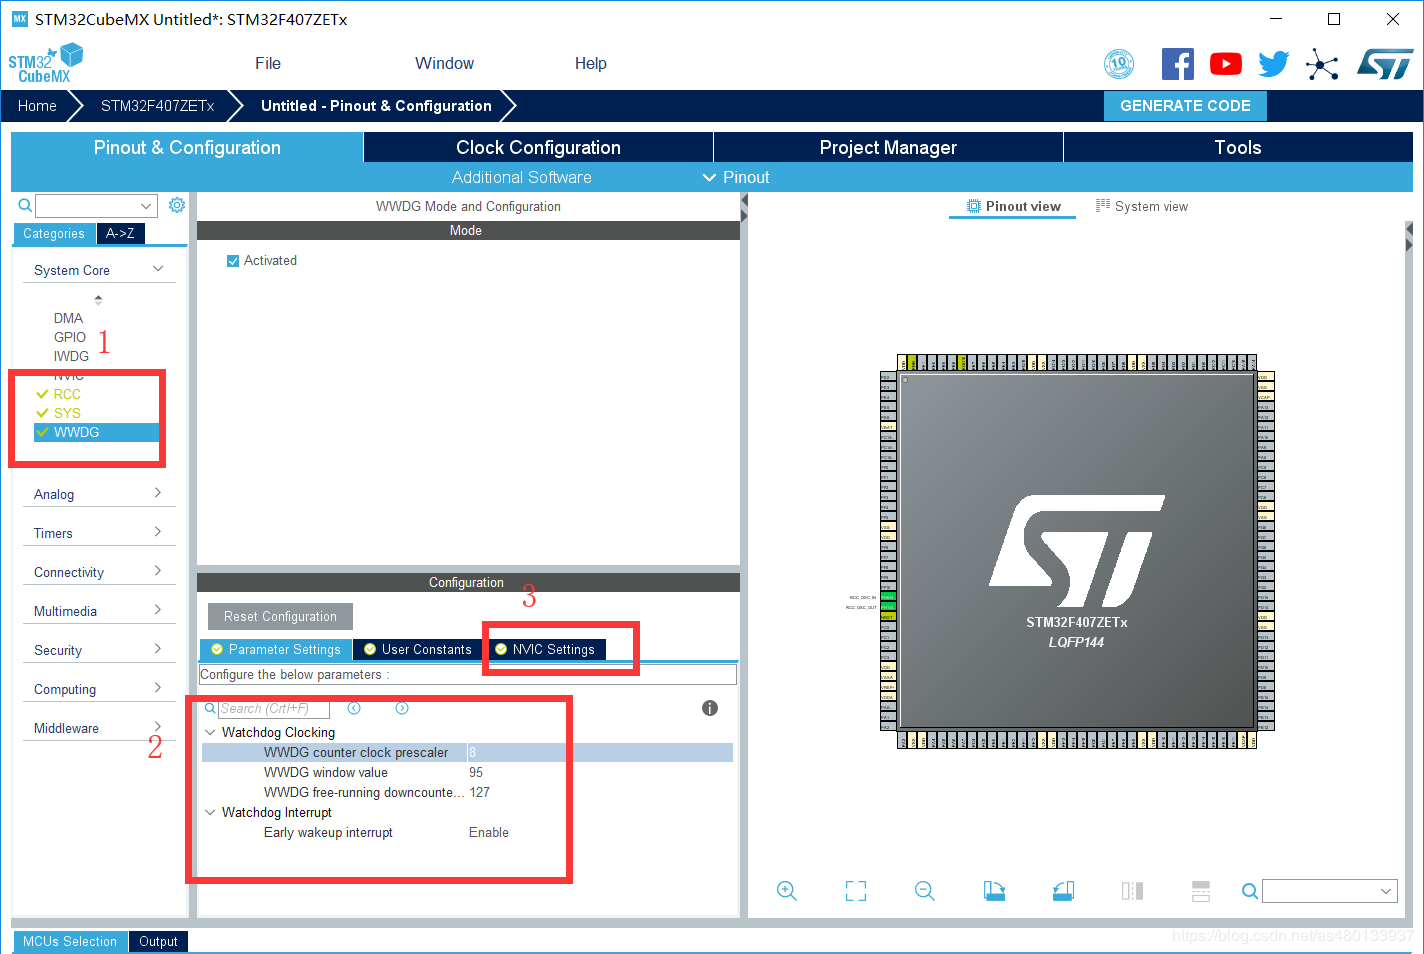Open the File menu

coord(268,63)
